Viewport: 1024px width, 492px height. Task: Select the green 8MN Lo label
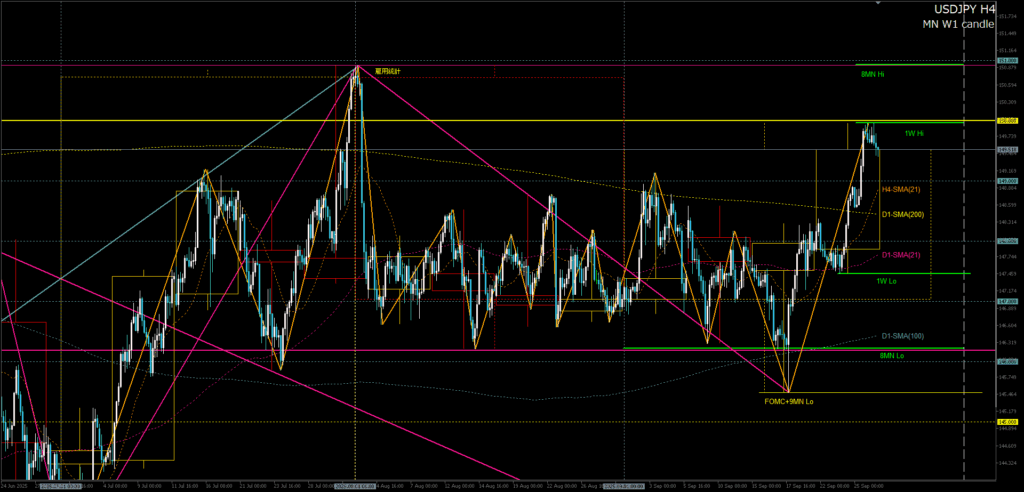click(892, 355)
